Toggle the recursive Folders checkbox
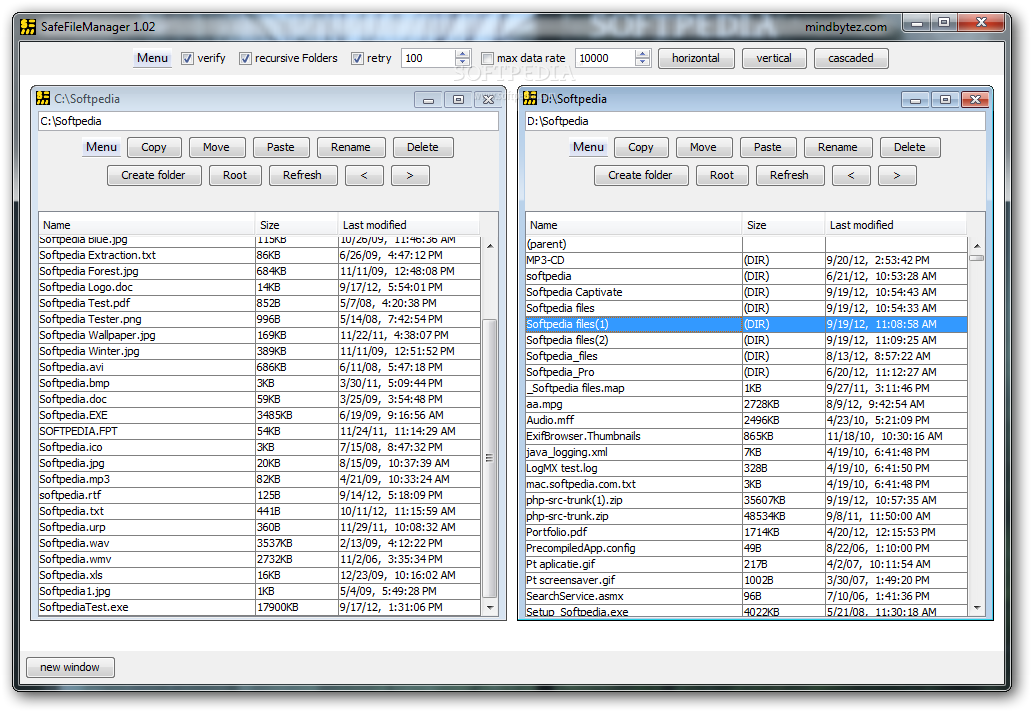The height and width of the screenshot is (712, 1032). (x=245, y=59)
